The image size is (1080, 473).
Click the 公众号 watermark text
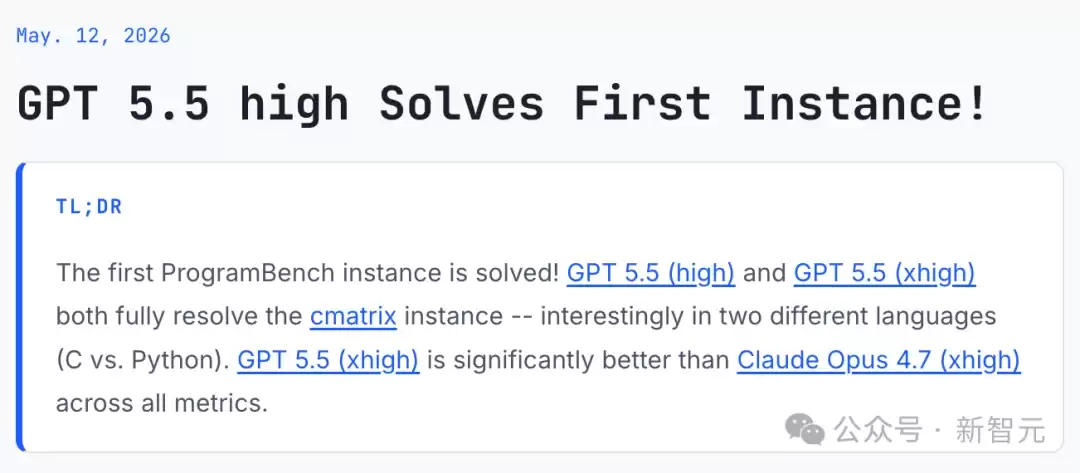point(878,430)
